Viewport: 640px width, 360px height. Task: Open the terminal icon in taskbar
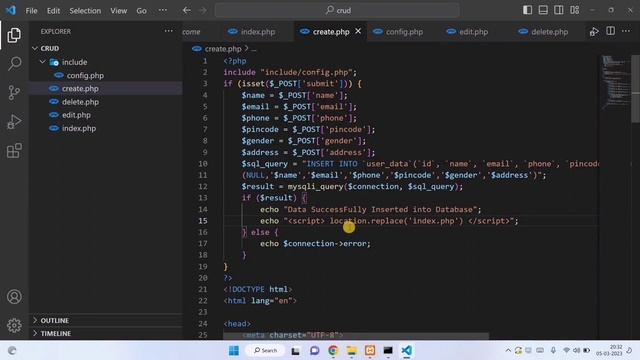point(388,351)
